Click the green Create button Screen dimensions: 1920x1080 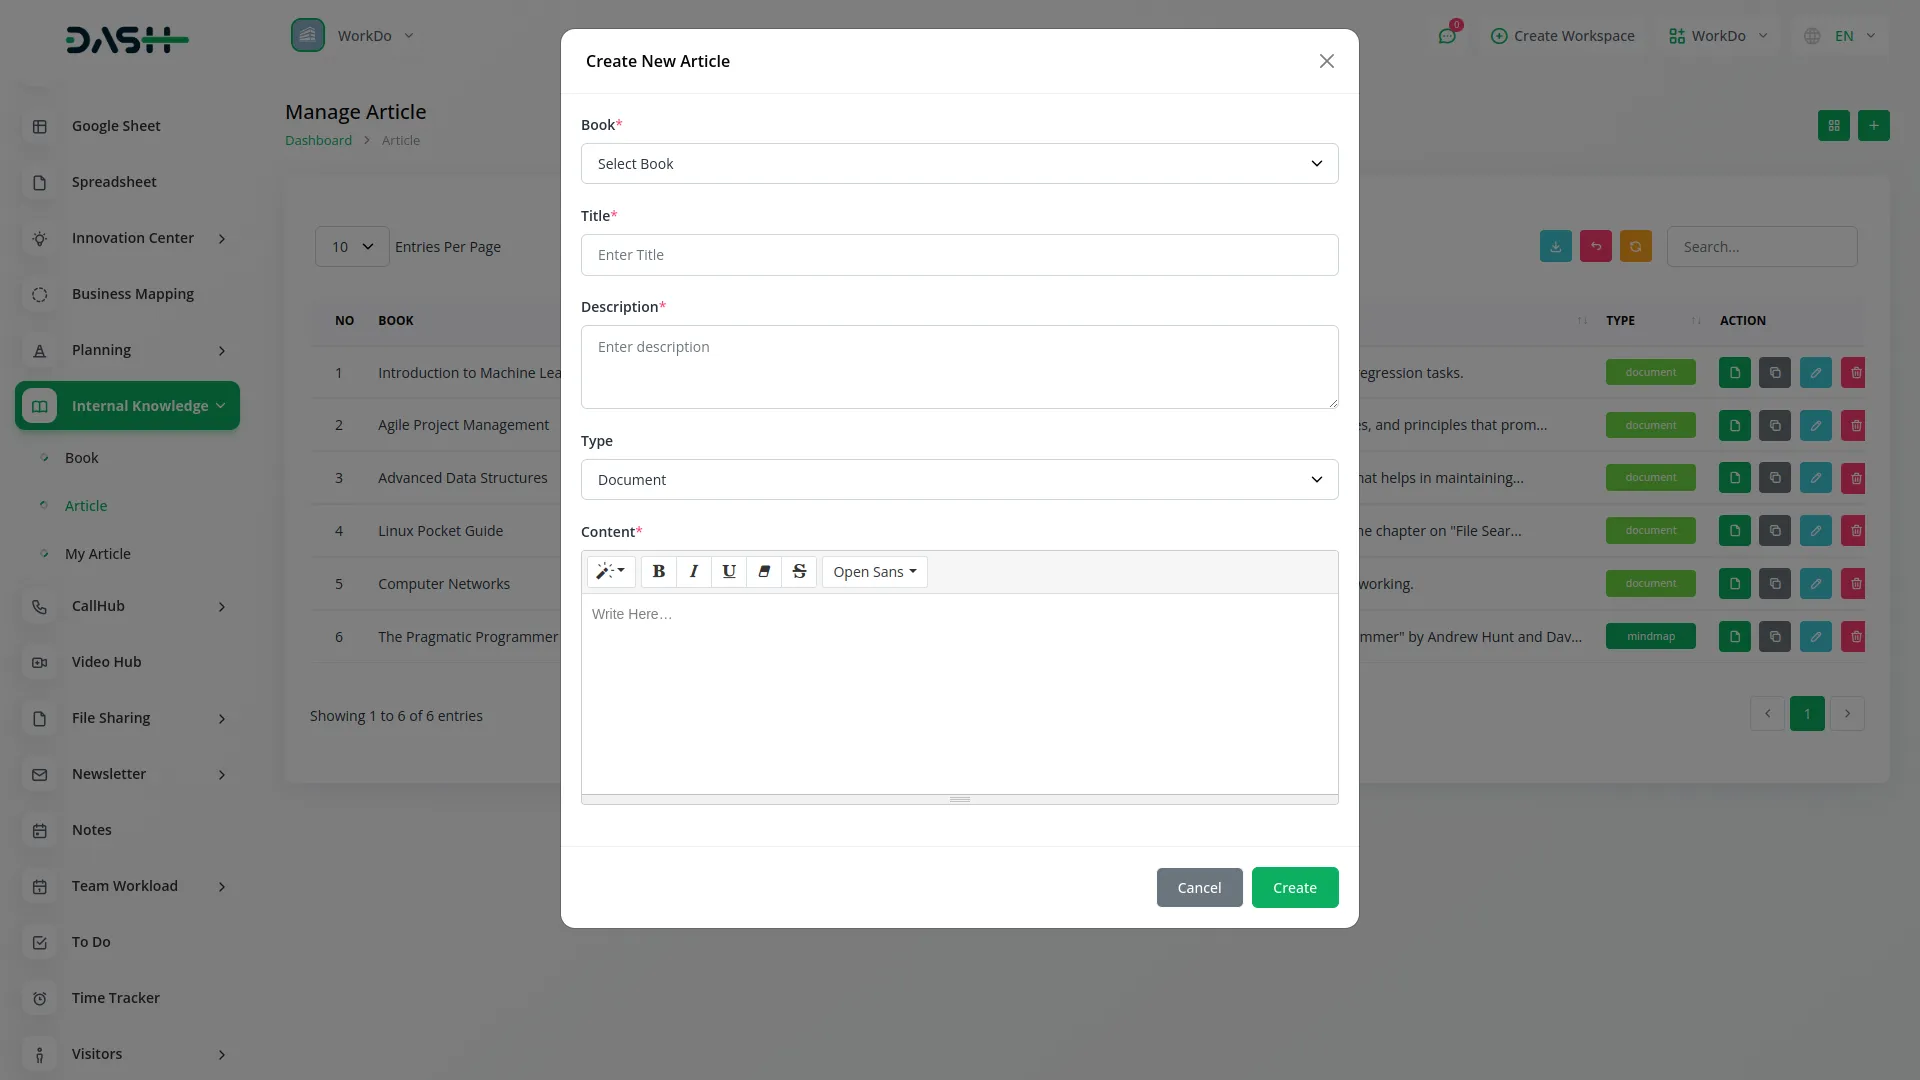pos(1294,887)
